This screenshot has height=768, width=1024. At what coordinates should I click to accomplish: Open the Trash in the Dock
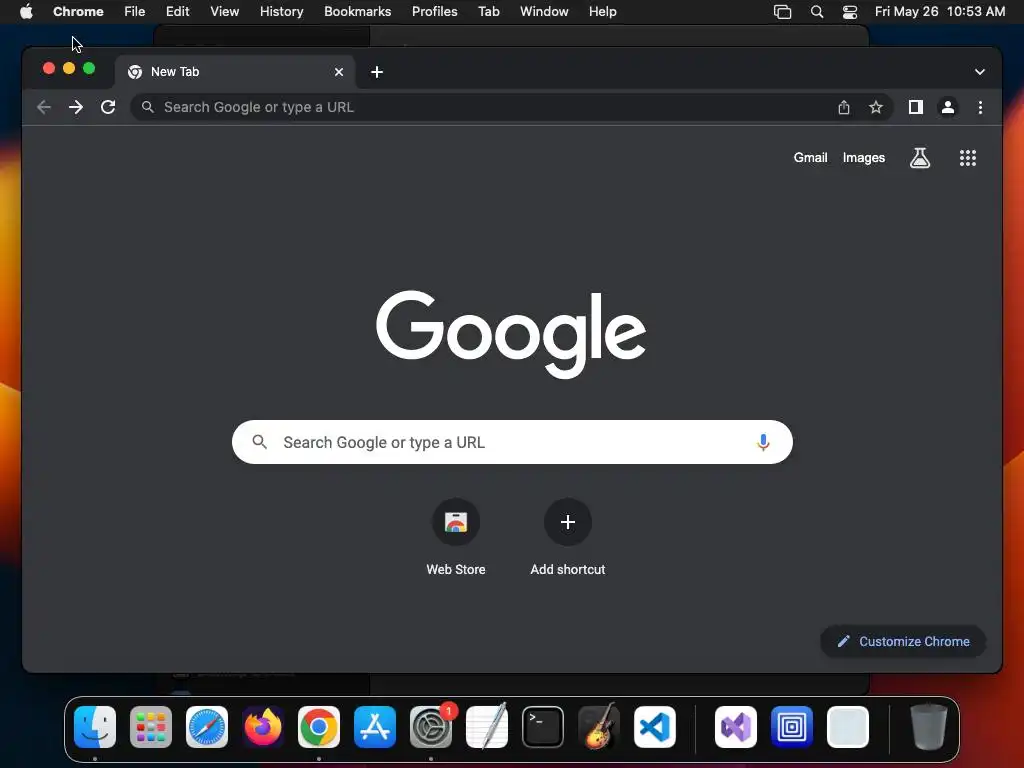click(929, 727)
